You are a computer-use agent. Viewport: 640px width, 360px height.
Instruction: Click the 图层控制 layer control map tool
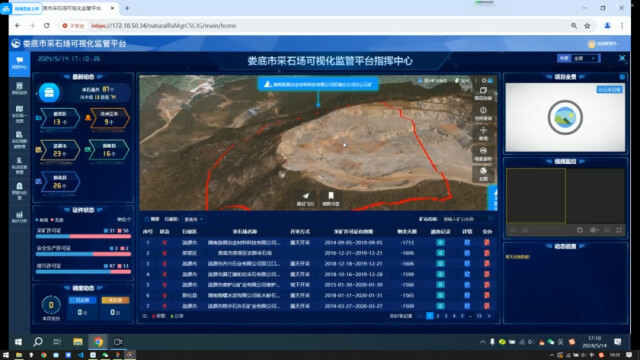tap(483, 93)
